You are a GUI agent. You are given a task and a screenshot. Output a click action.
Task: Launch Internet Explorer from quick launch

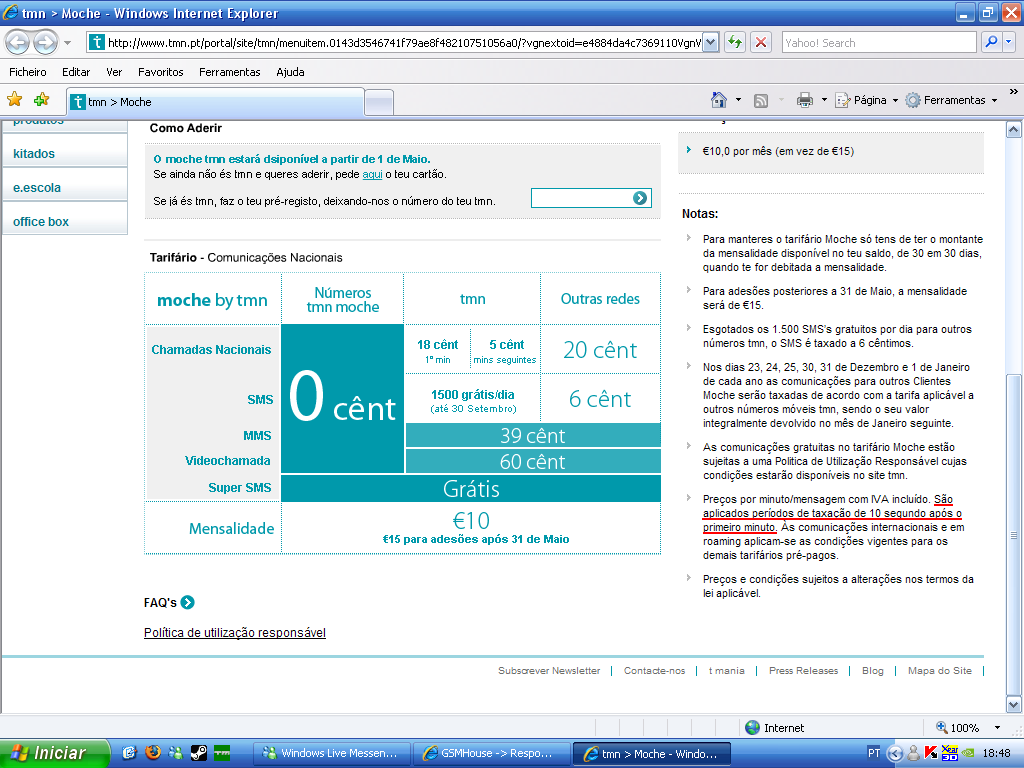[129, 753]
